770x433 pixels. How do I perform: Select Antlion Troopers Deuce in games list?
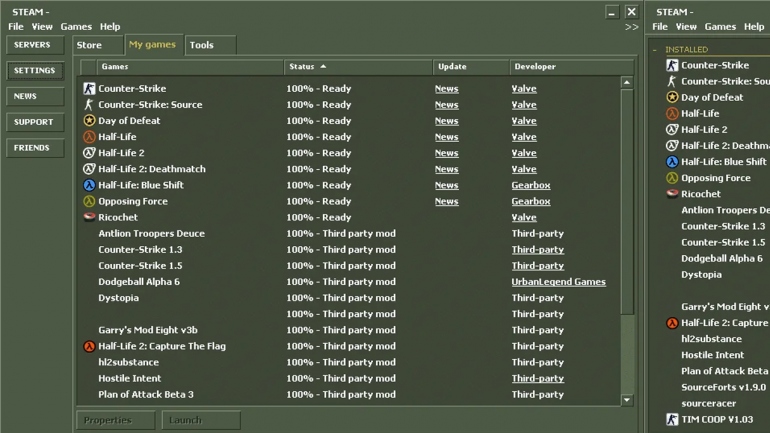tap(151, 234)
